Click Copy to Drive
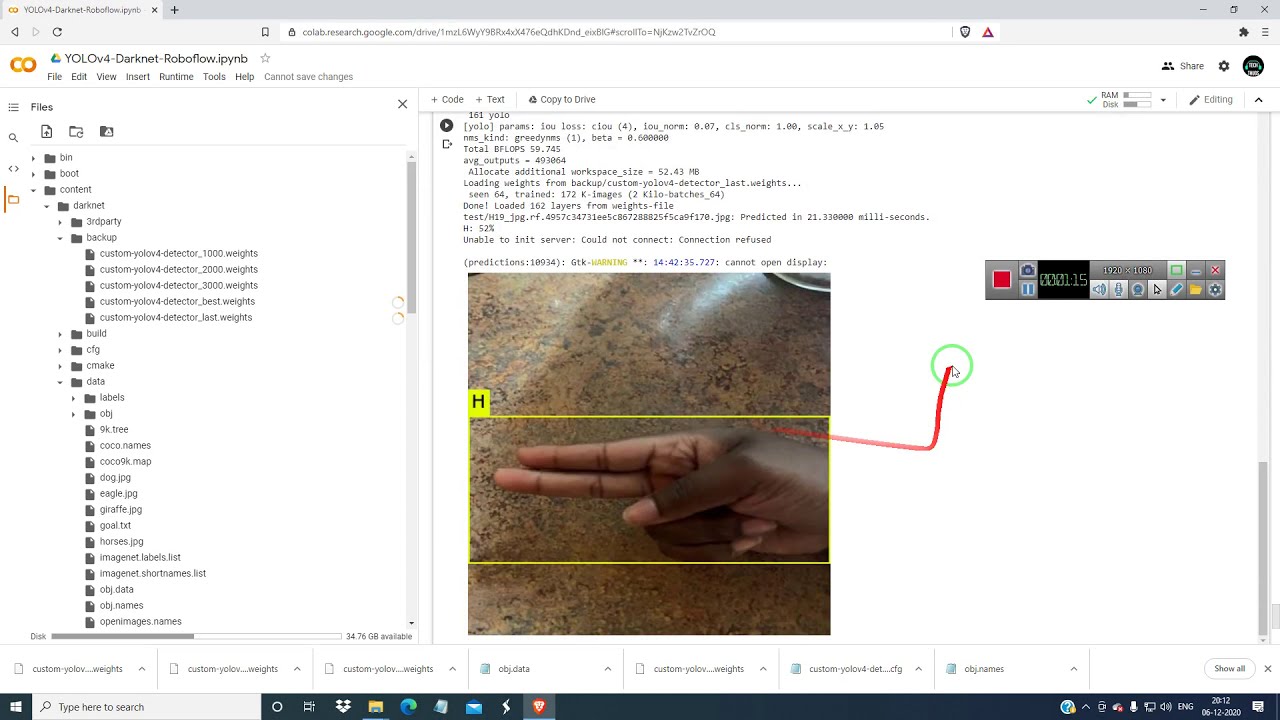 (x=562, y=99)
